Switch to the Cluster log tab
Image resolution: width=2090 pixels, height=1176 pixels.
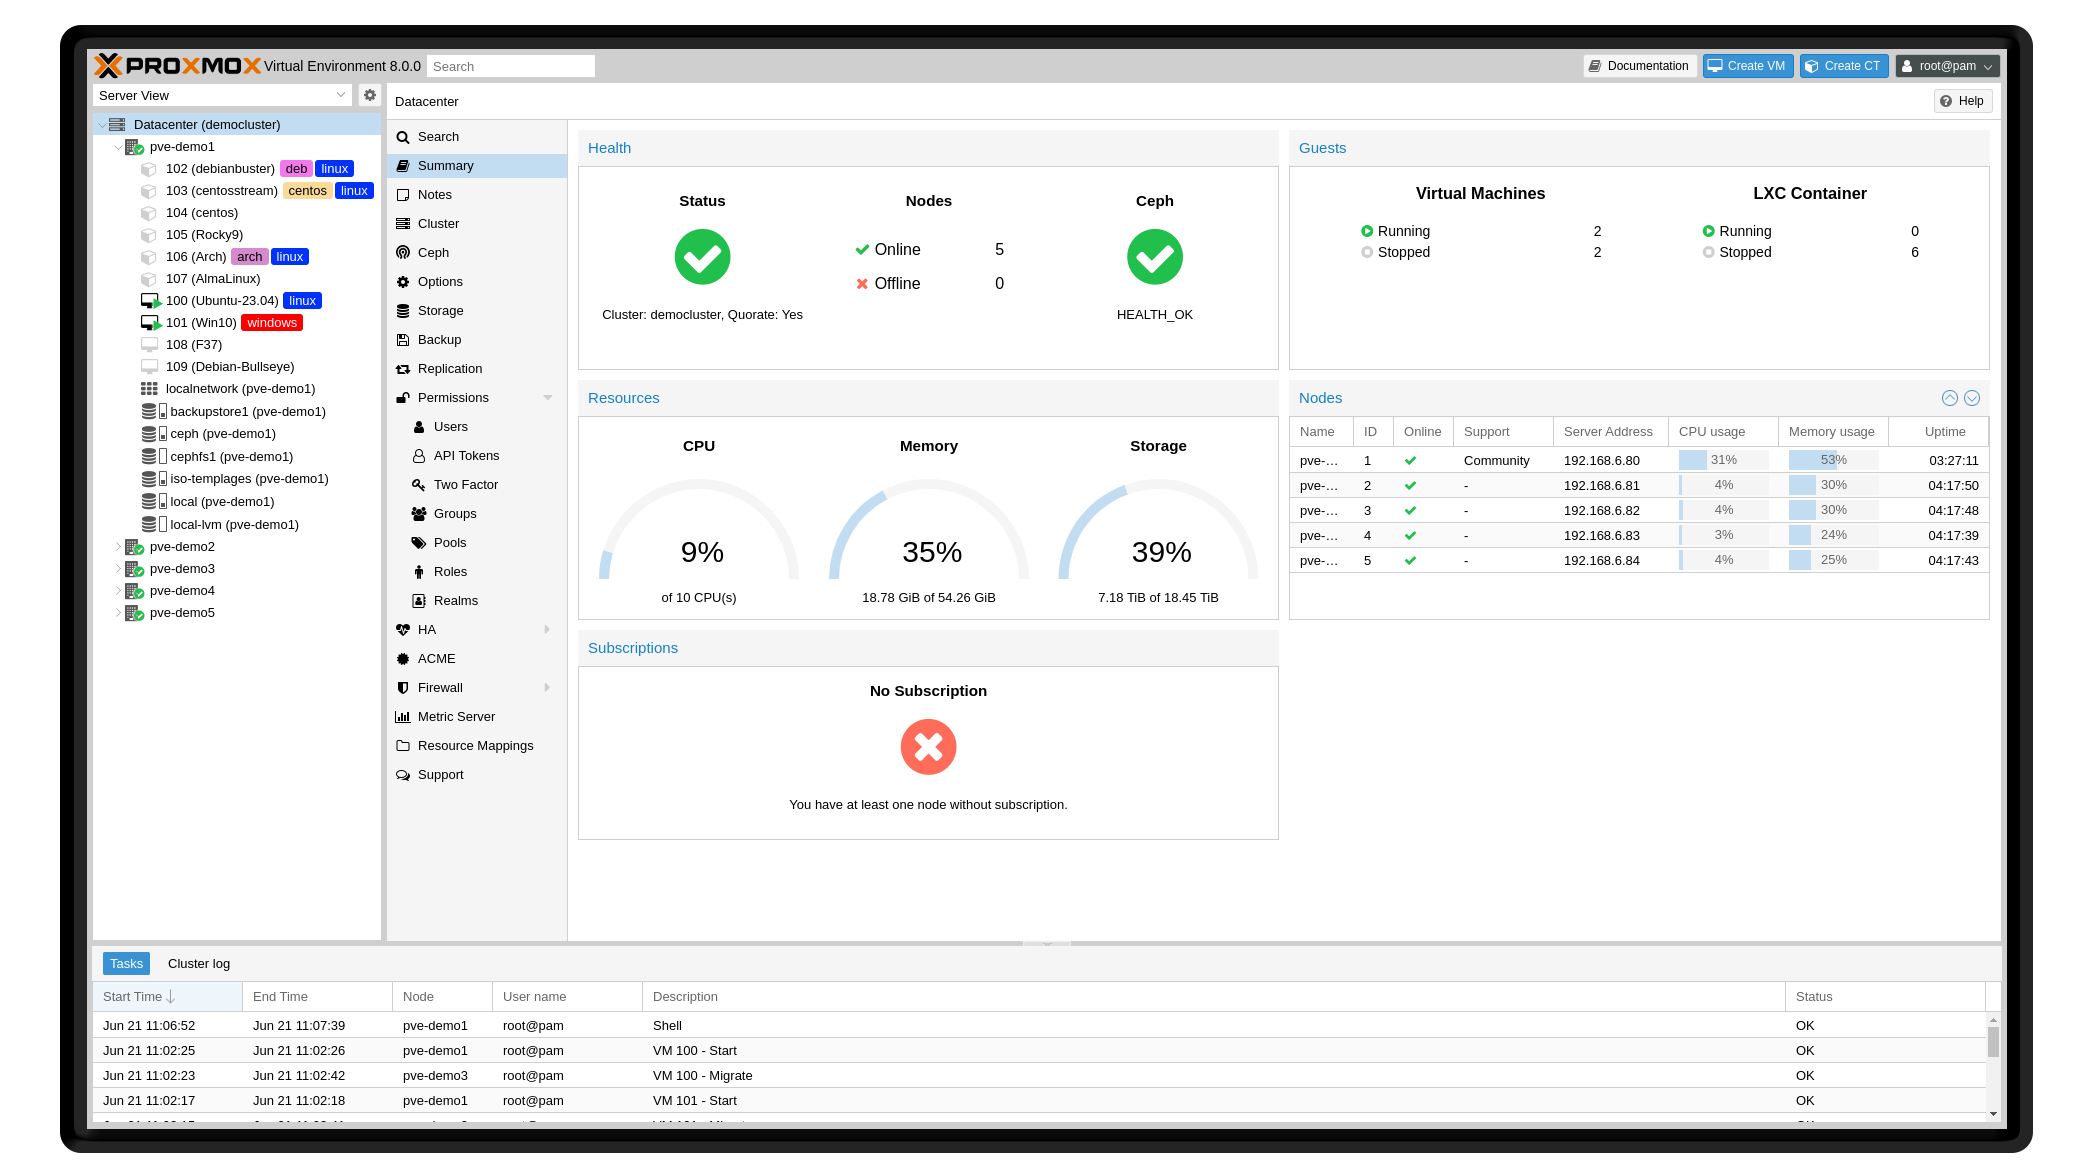tap(199, 964)
